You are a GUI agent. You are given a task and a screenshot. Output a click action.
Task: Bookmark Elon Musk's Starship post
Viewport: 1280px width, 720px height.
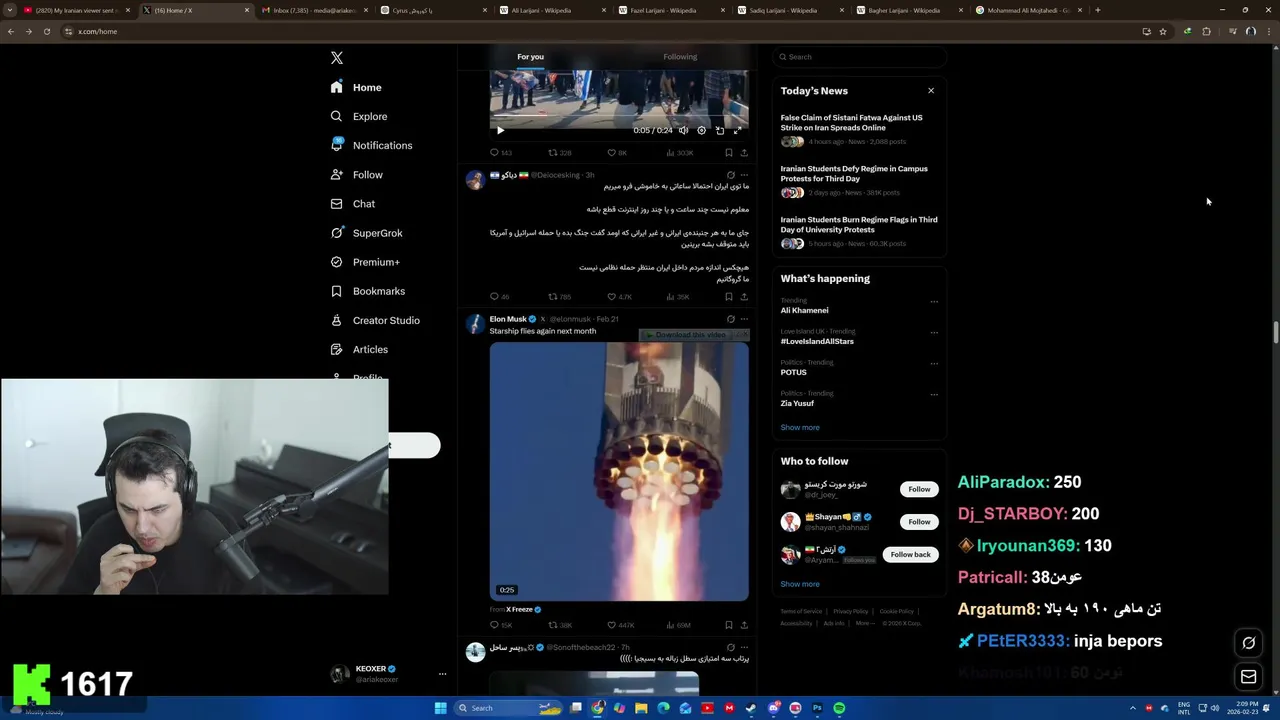(728, 625)
